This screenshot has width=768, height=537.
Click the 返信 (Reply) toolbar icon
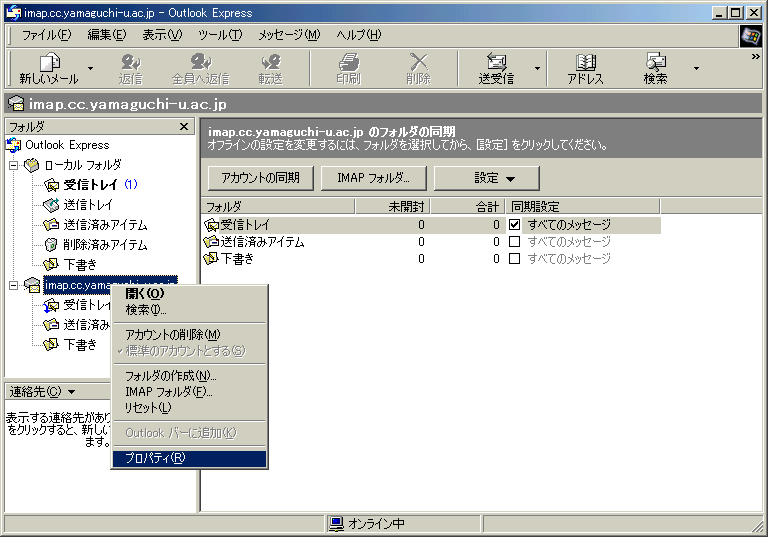[131, 69]
